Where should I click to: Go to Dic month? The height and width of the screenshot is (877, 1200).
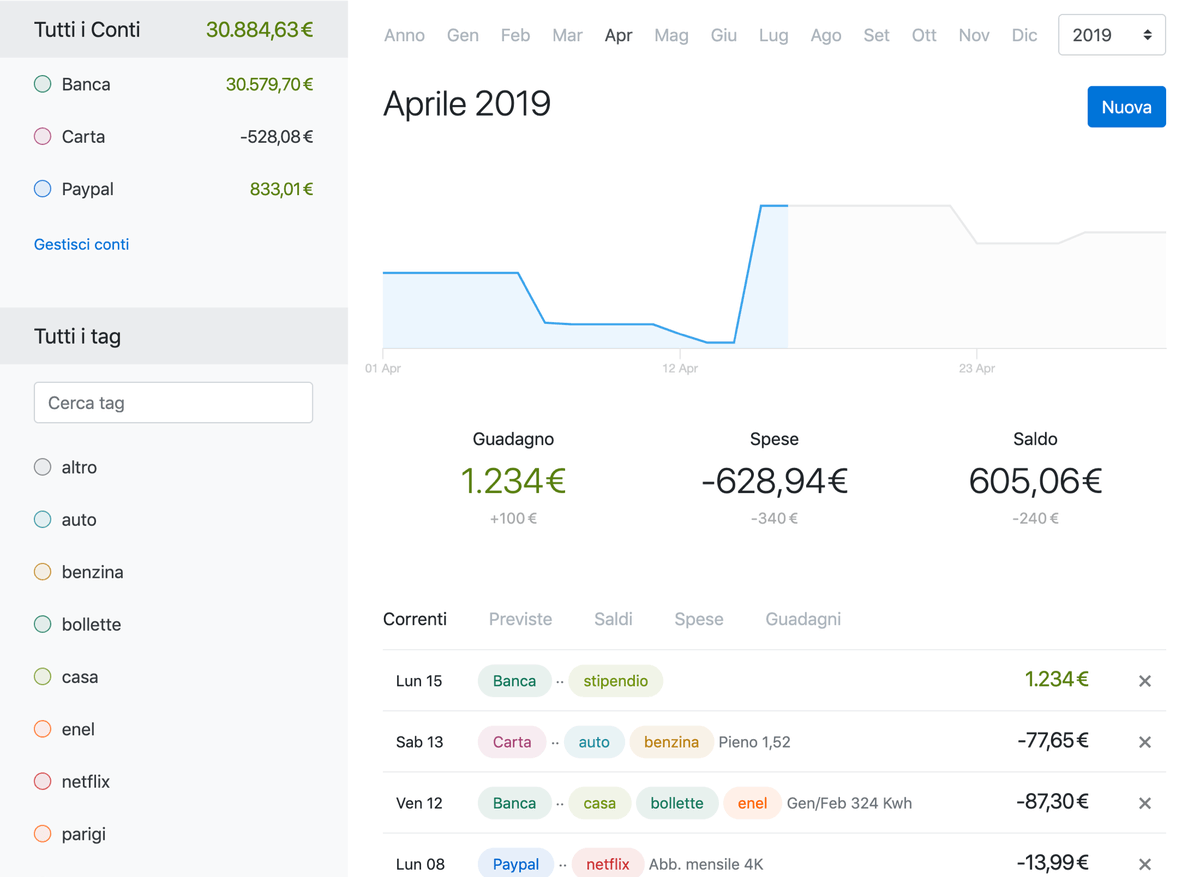tap(1024, 35)
